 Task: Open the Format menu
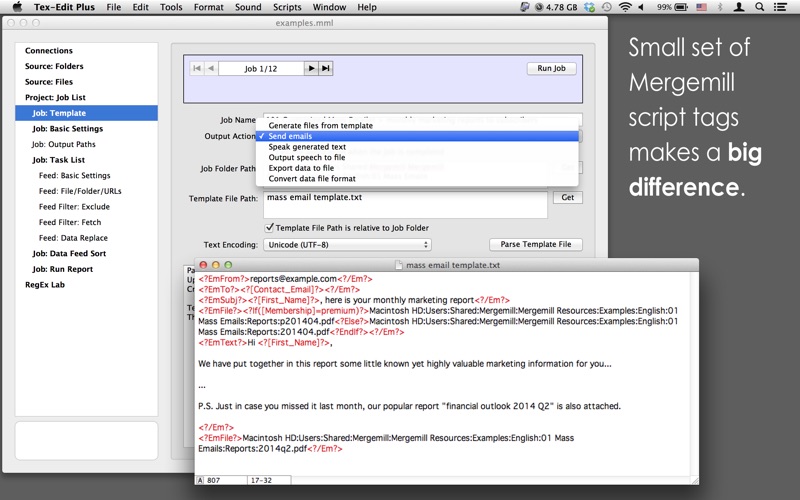point(209,7)
